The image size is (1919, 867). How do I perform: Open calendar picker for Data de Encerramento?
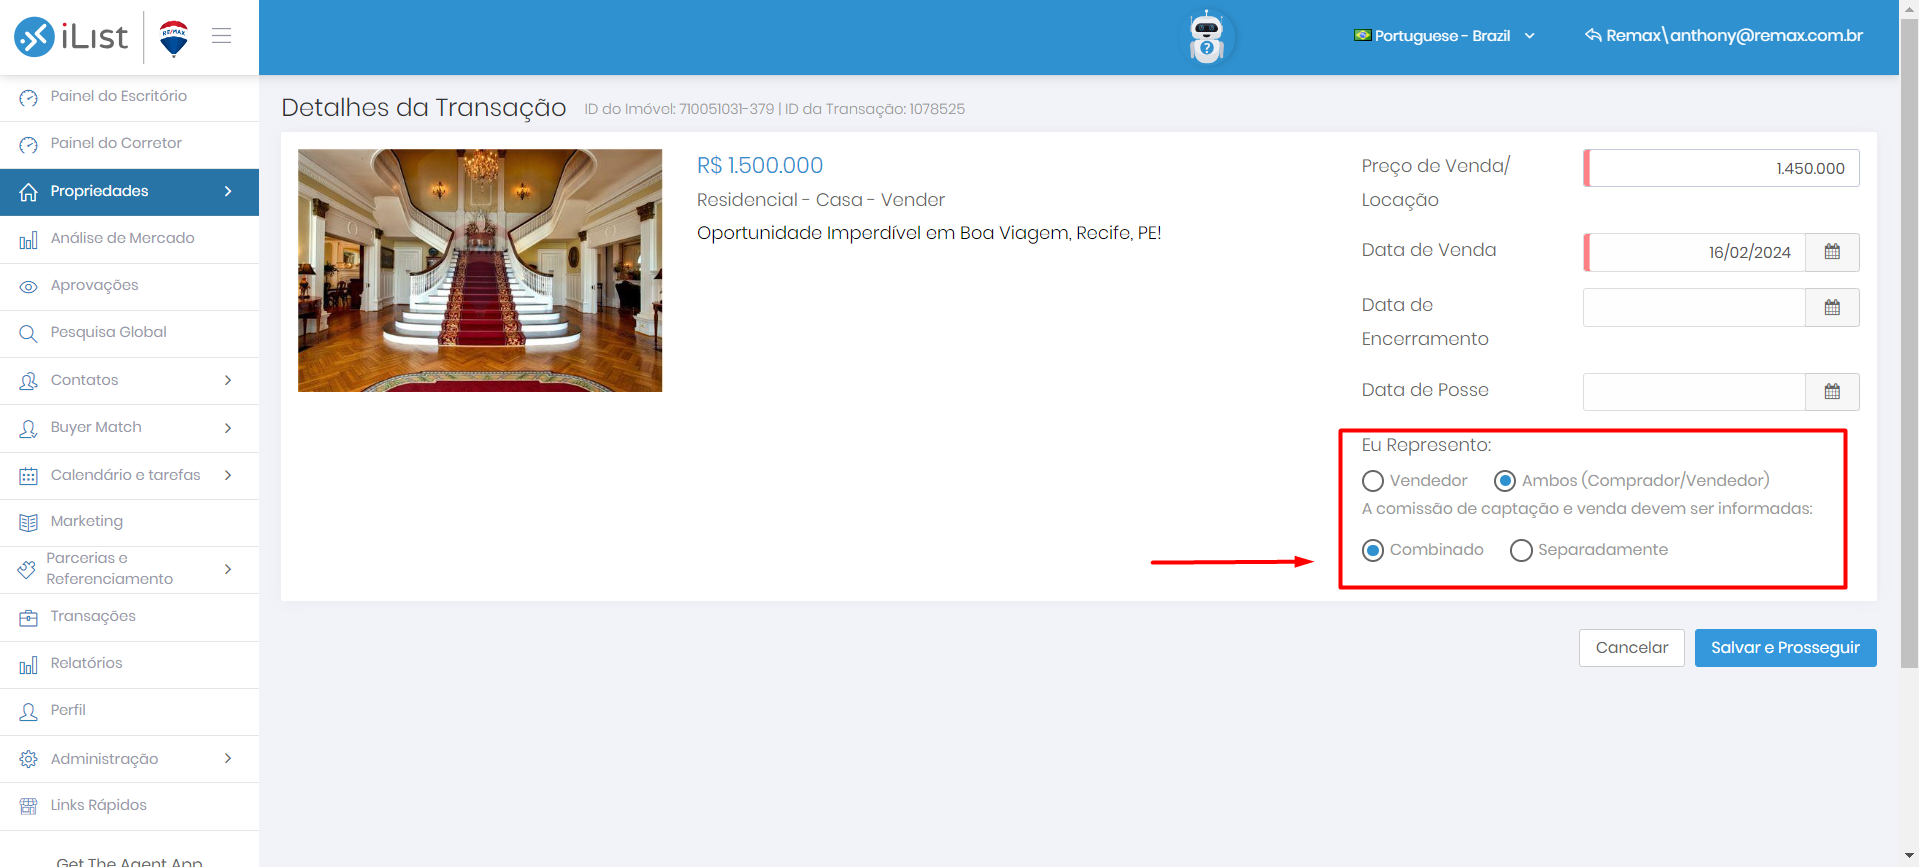point(1832,308)
